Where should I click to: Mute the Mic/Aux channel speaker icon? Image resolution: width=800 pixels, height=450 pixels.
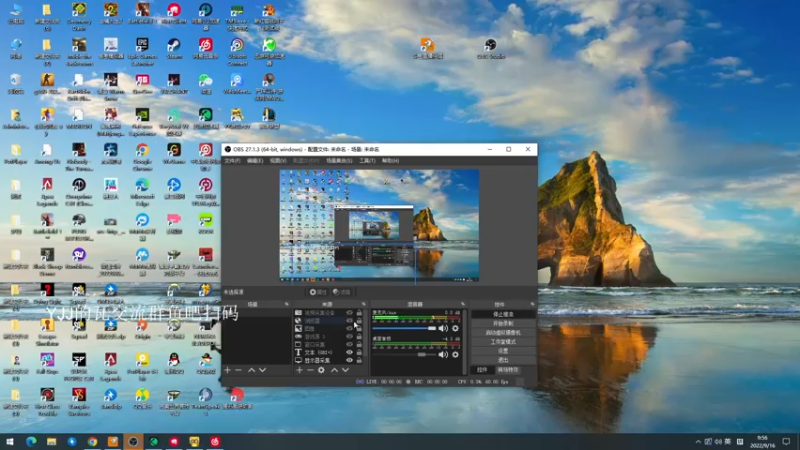pyautogui.click(x=443, y=329)
